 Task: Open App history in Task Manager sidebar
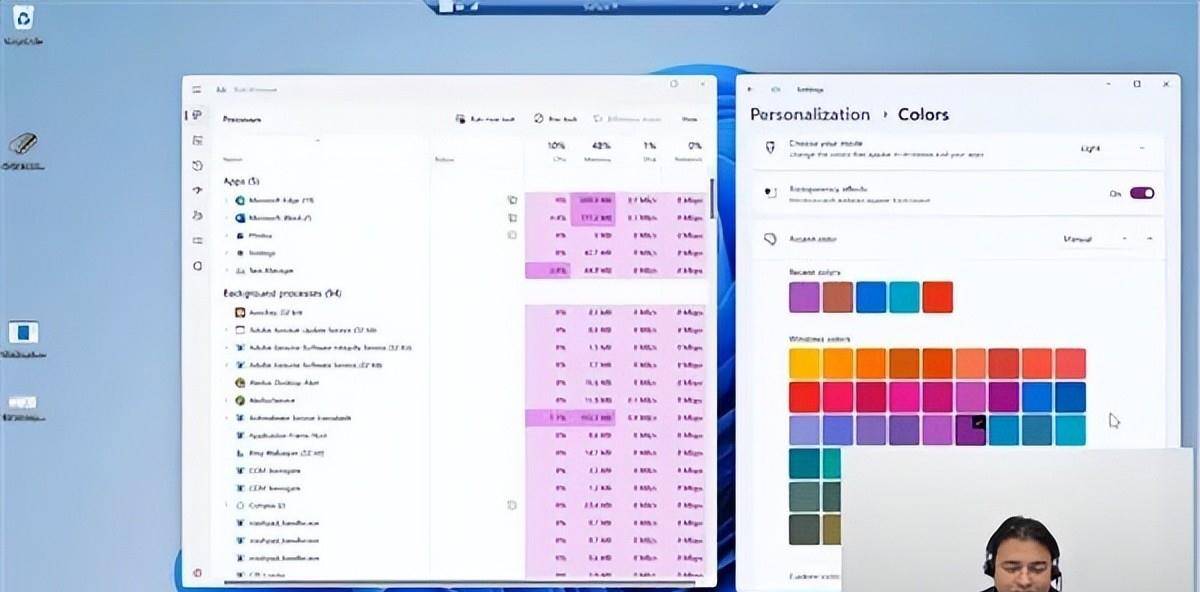point(197,166)
